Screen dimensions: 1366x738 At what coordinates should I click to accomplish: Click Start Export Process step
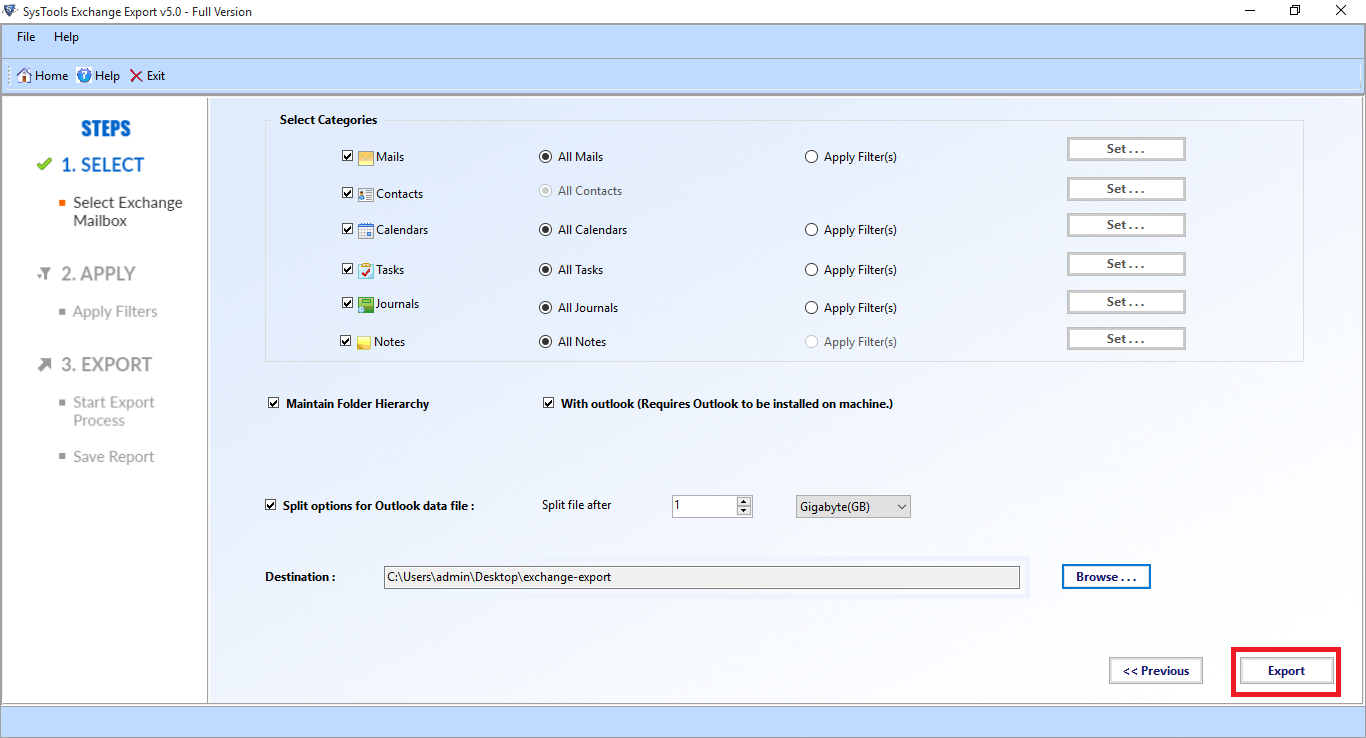coord(114,412)
